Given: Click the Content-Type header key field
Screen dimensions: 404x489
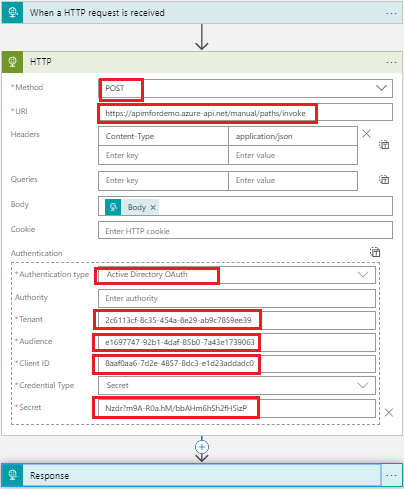Looking at the screenshot, I should pyautogui.click(x=163, y=136).
